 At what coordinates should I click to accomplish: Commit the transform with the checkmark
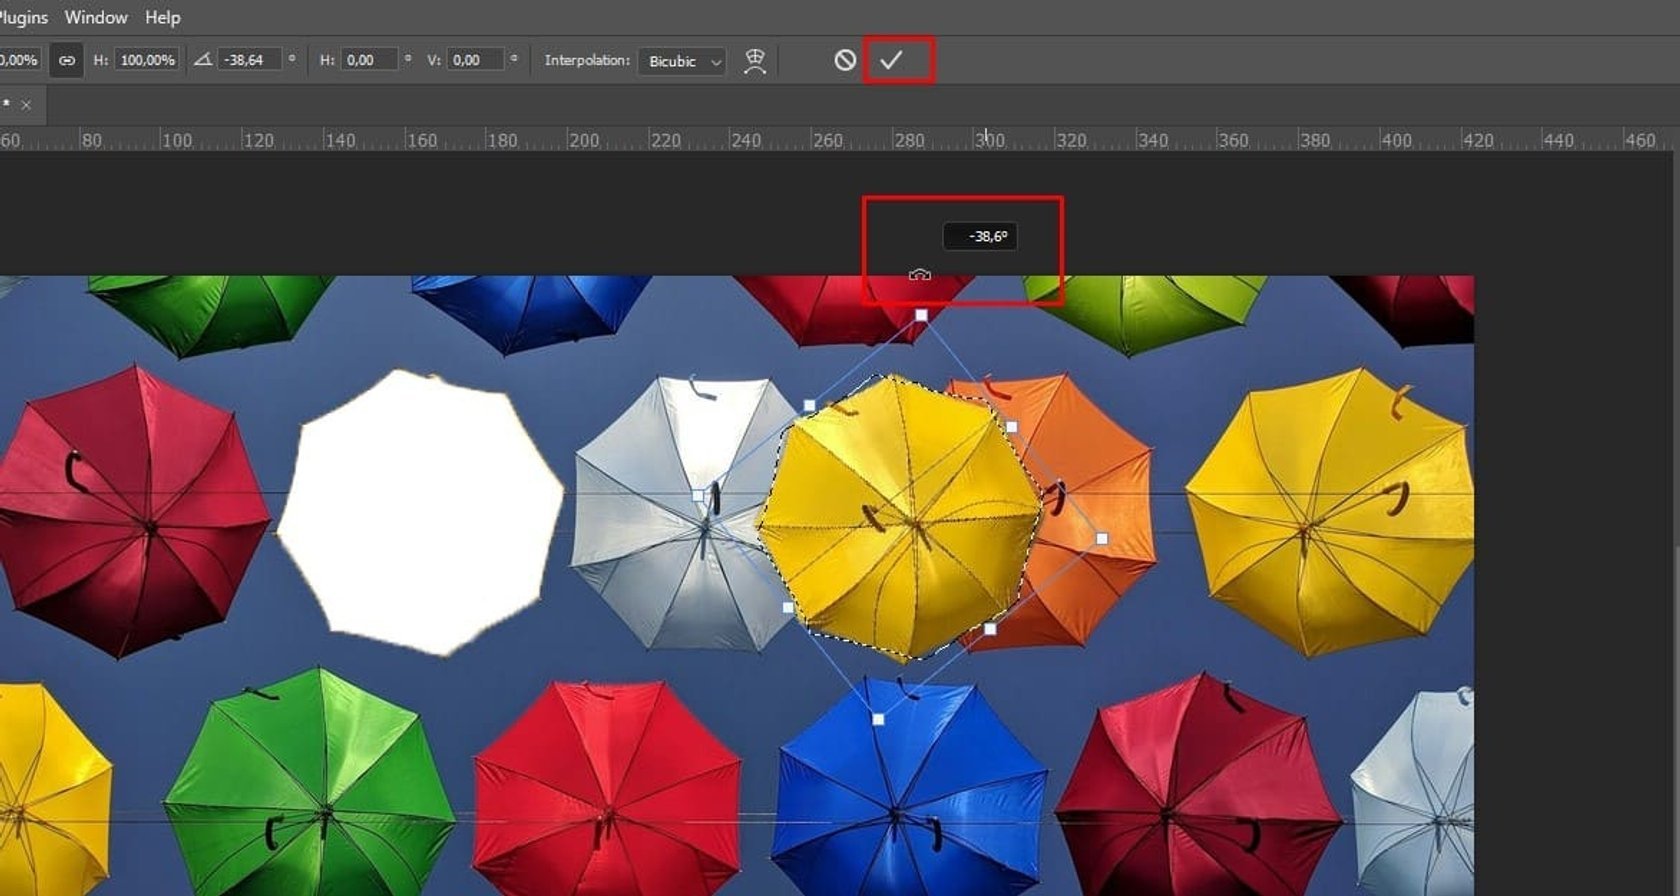coord(891,60)
